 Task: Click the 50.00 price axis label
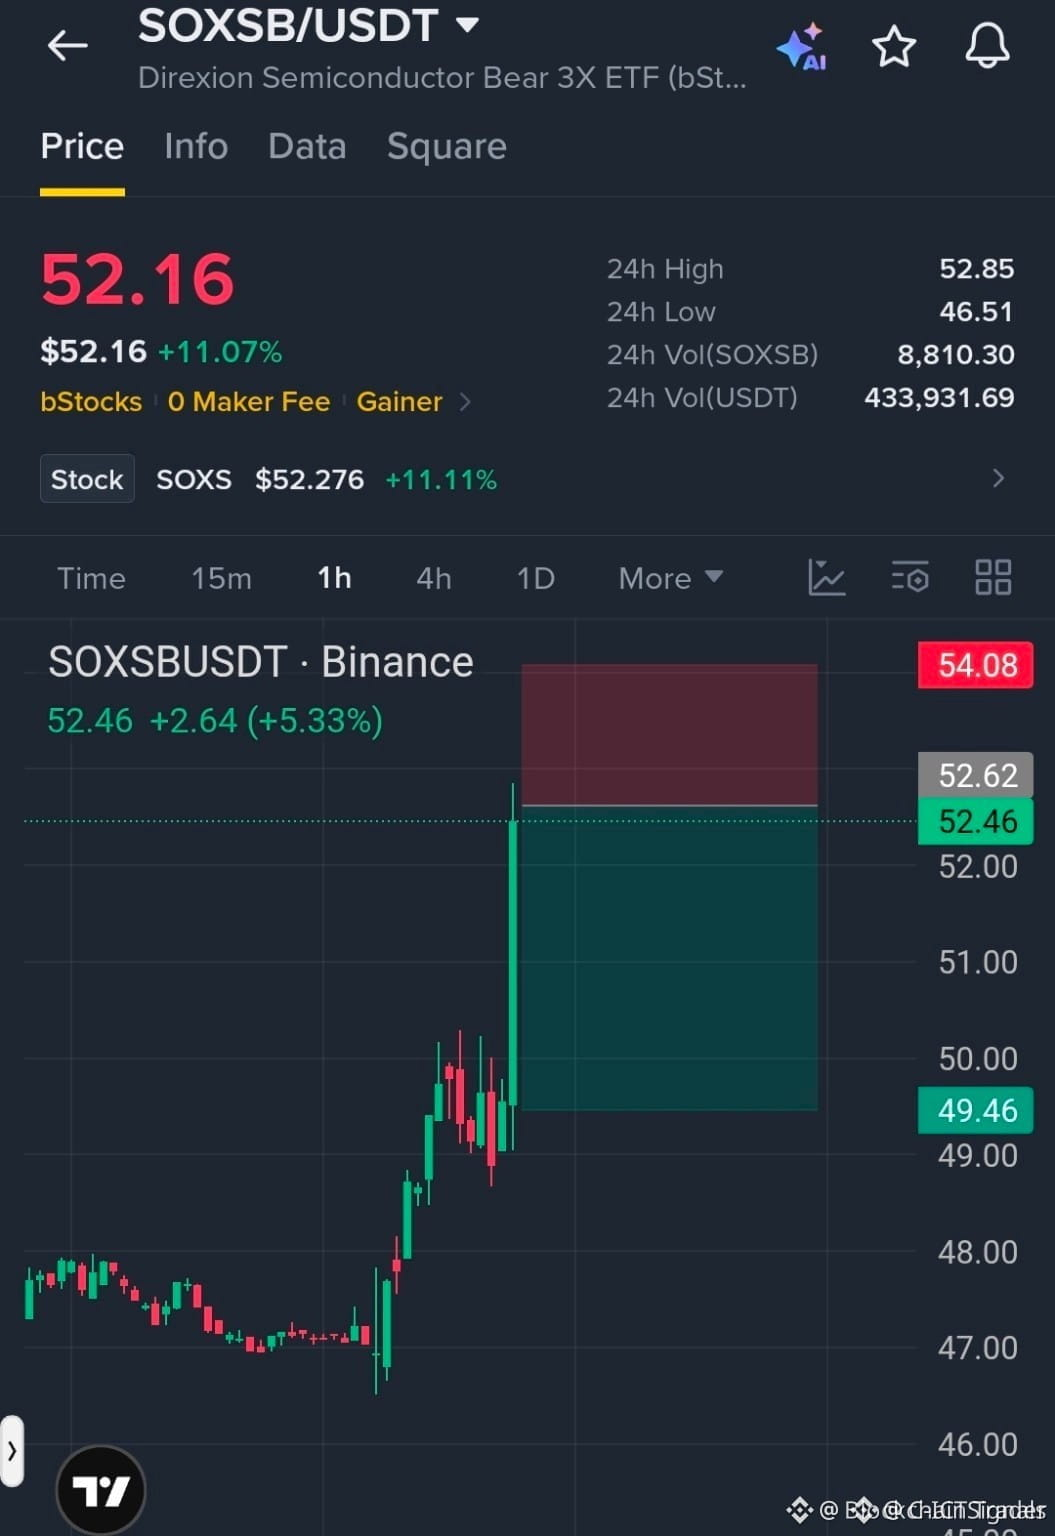(x=977, y=1059)
